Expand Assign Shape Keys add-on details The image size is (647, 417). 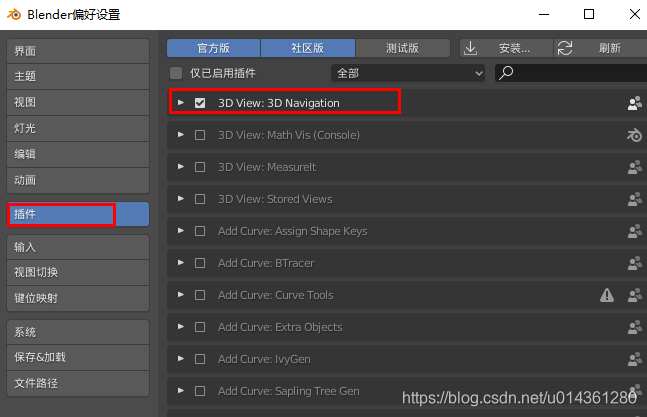181,231
